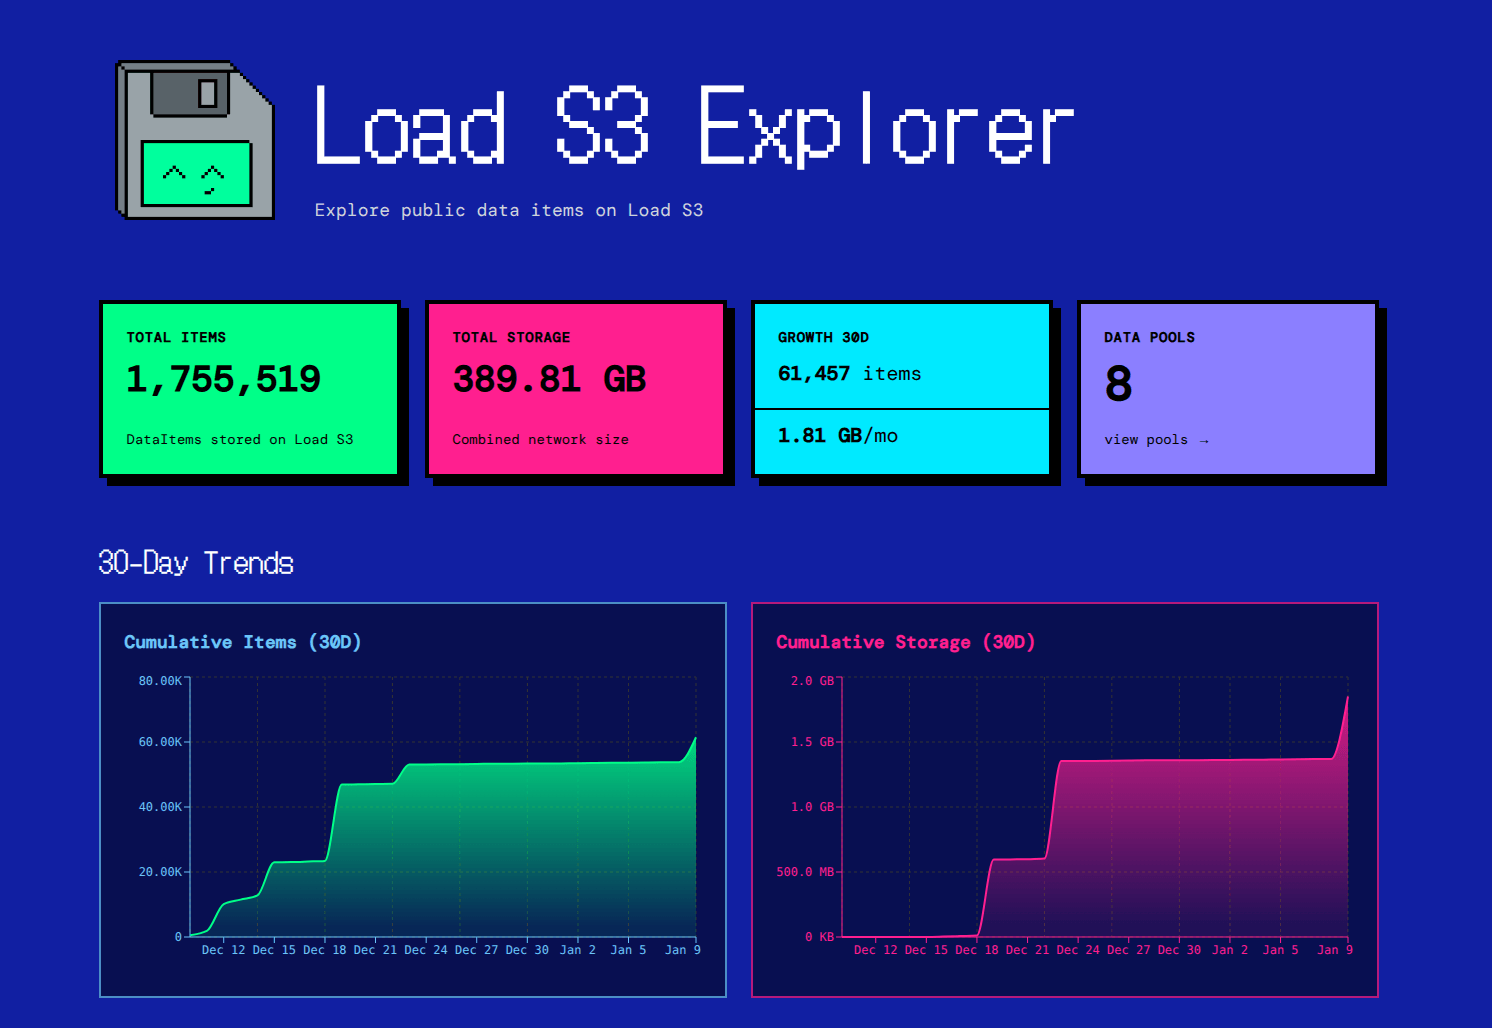Click the 61,457 items growth figure

click(849, 374)
